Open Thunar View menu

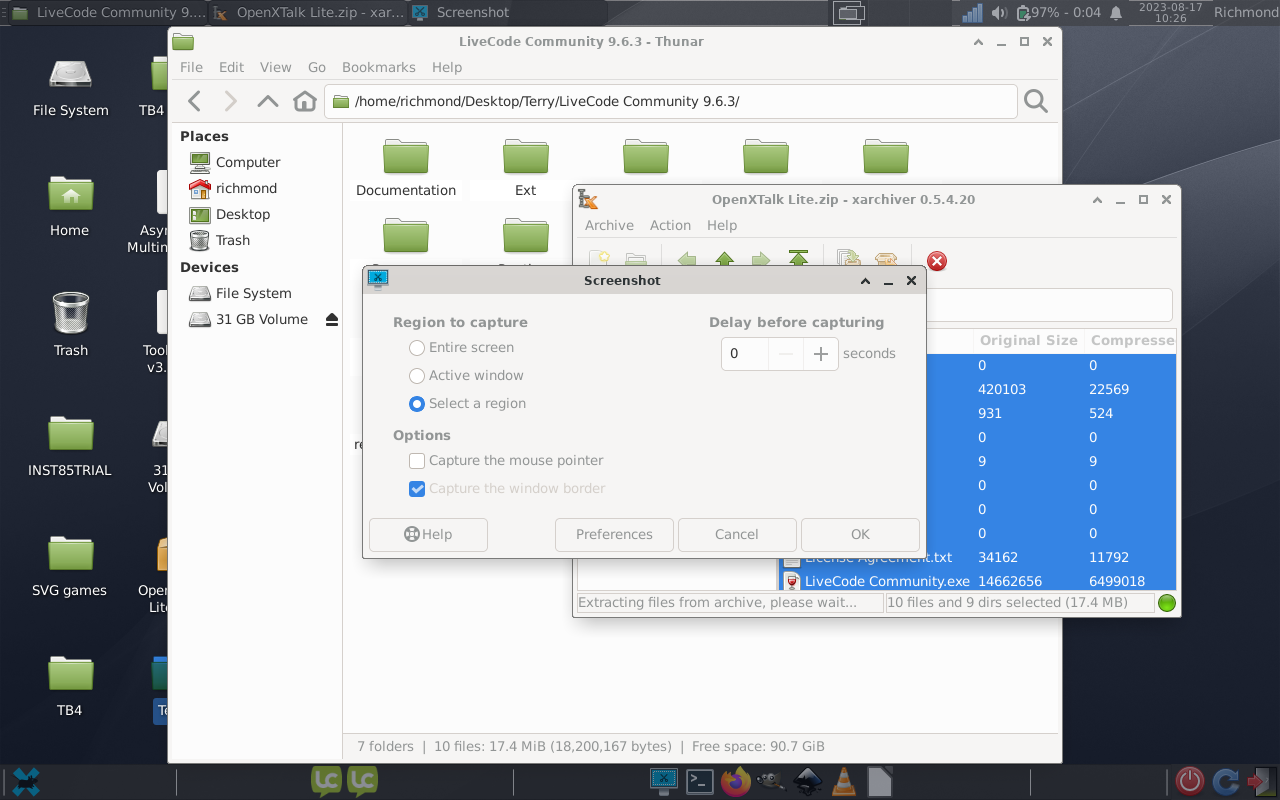275,67
